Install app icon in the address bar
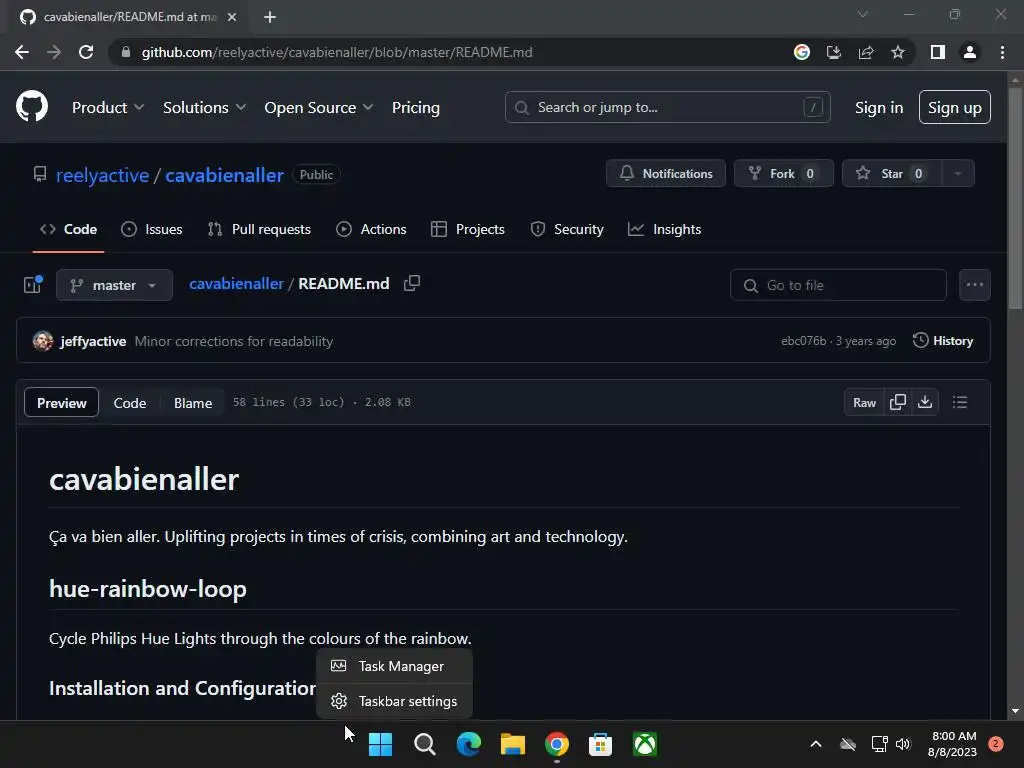 (834, 52)
